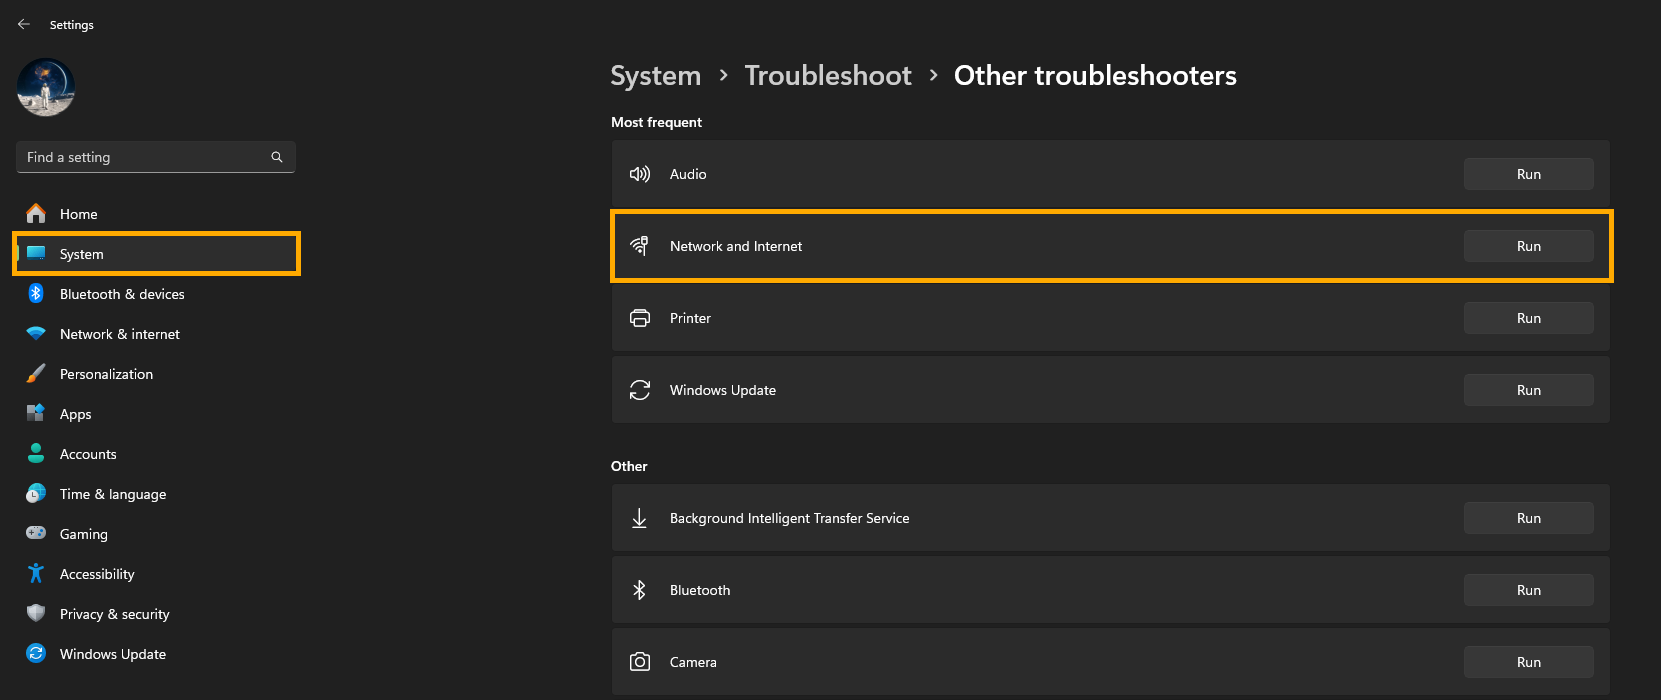Run the Windows Update troubleshooter
This screenshot has height=700, width=1661.
[1528, 390]
